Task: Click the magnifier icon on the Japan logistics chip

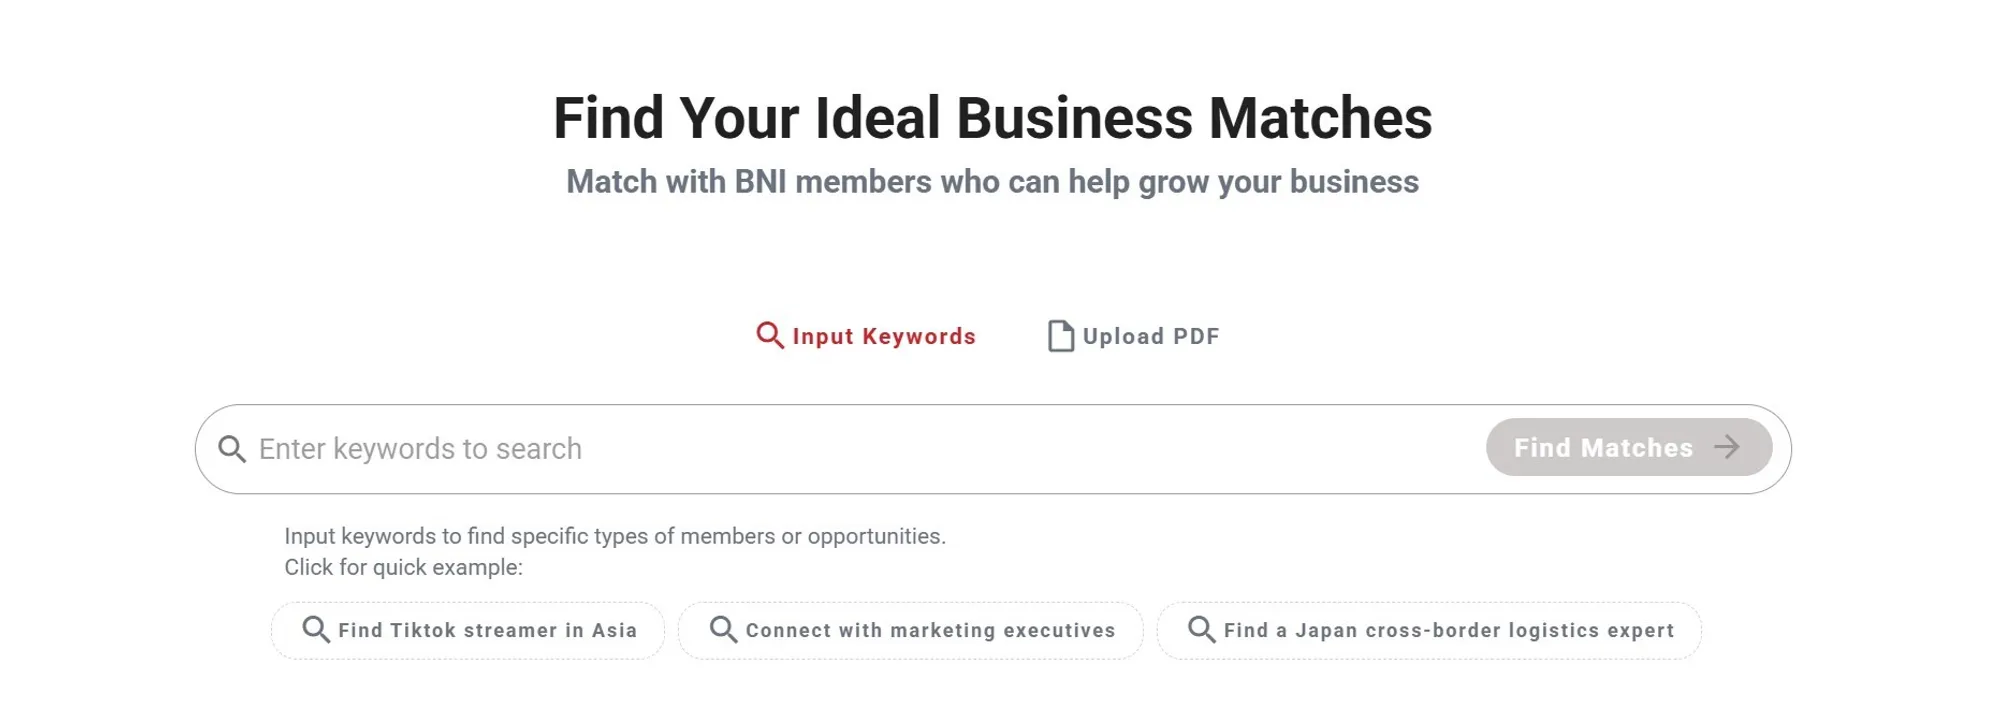Action: [1201, 629]
